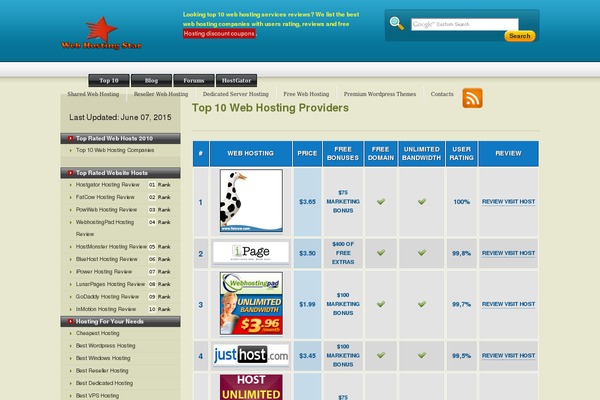Click Top Rated Website Hosts header
This screenshot has height=400, width=600.
click(120, 173)
